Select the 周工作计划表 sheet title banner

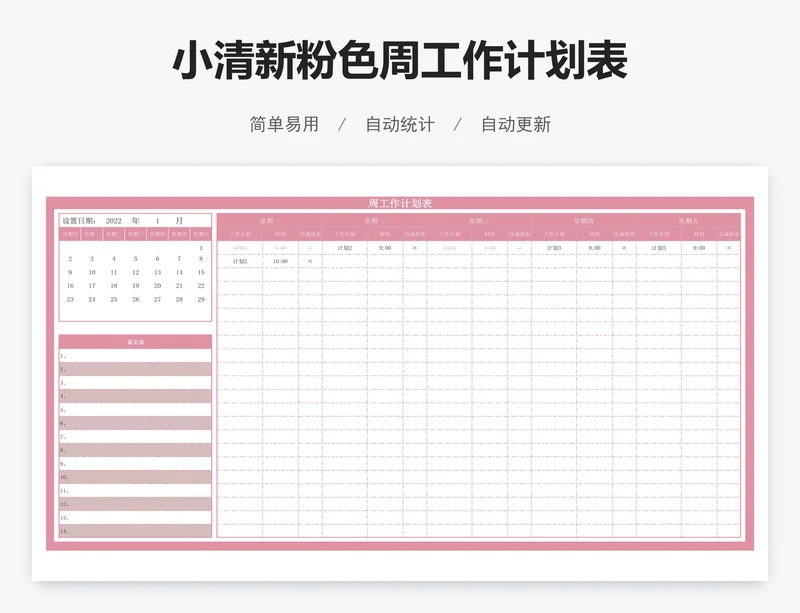click(x=400, y=203)
